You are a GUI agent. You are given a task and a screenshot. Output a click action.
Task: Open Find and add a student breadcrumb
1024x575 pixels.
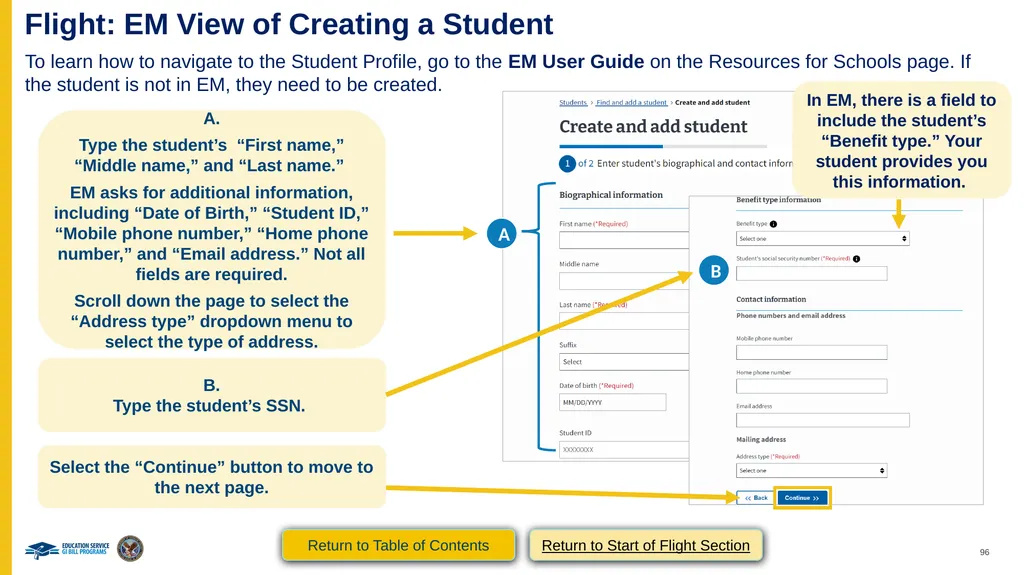pos(632,103)
